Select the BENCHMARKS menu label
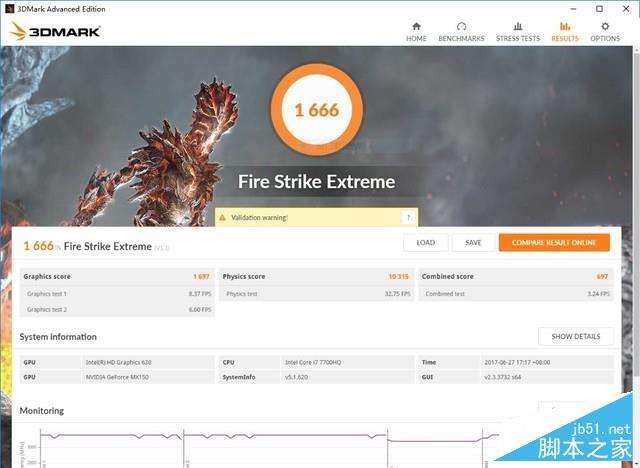The height and width of the screenshot is (468, 640). pyautogui.click(x=461, y=38)
